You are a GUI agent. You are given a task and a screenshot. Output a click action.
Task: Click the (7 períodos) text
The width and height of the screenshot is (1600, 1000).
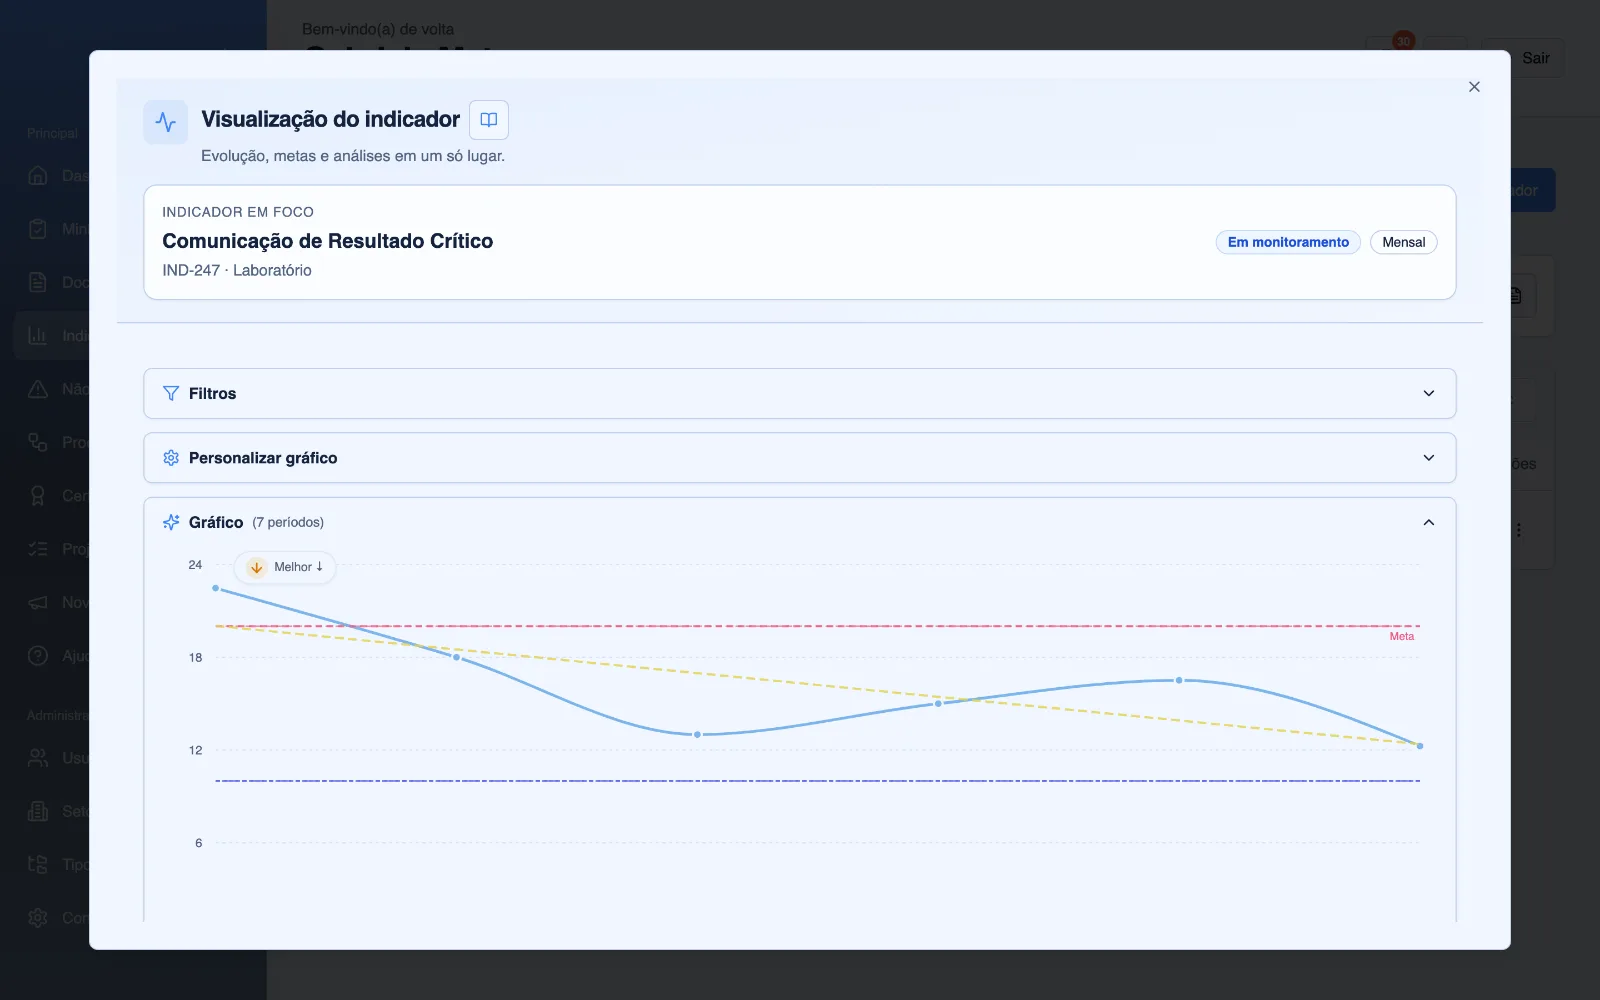[288, 522]
